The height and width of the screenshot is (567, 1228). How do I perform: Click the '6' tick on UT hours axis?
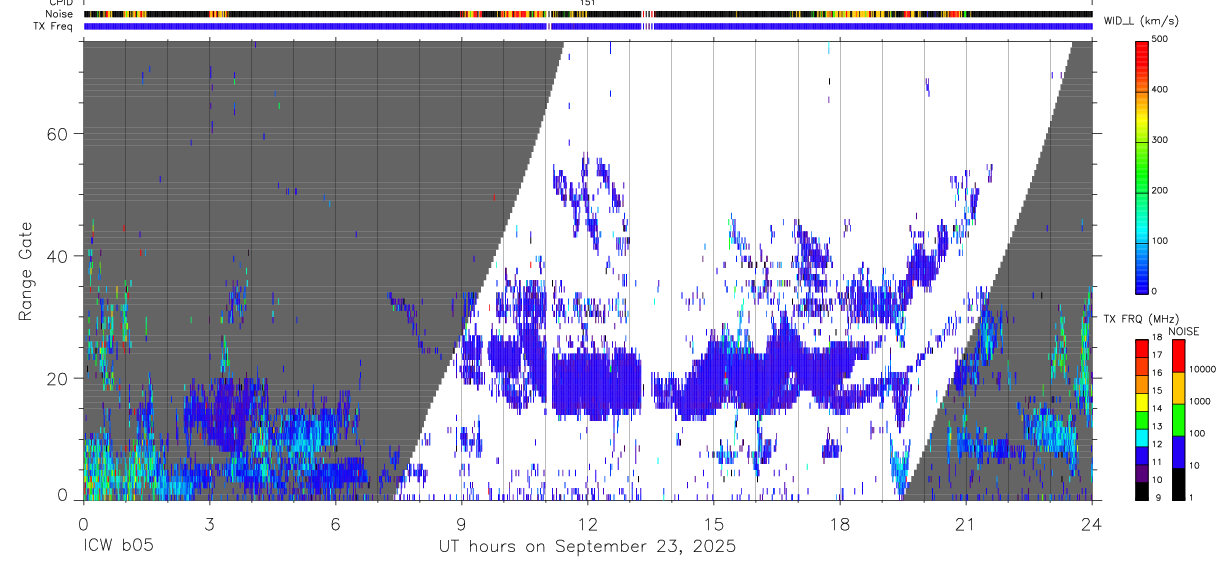coord(335,524)
